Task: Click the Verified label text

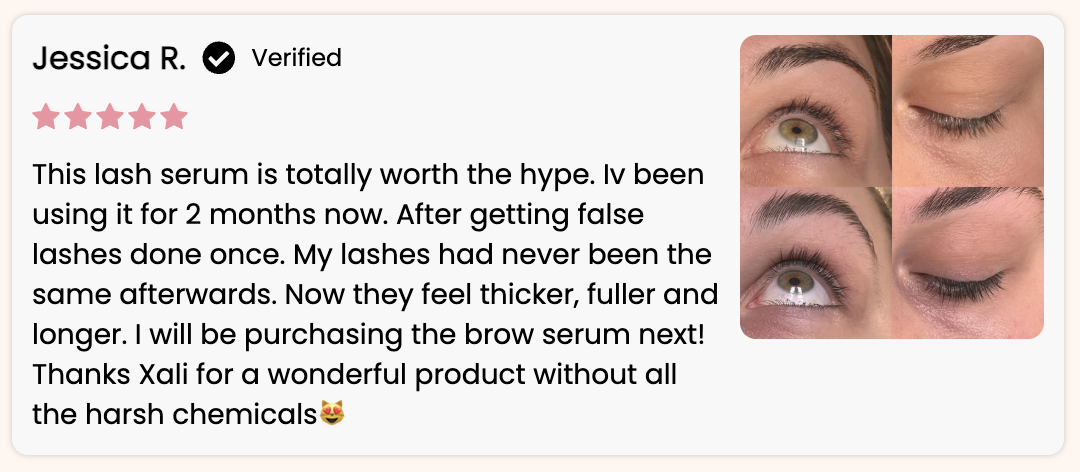Action: click(296, 58)
